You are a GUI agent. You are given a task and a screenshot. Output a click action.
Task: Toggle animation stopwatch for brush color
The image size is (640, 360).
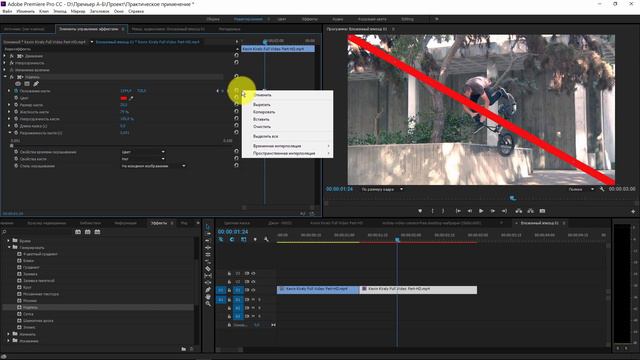16,98
